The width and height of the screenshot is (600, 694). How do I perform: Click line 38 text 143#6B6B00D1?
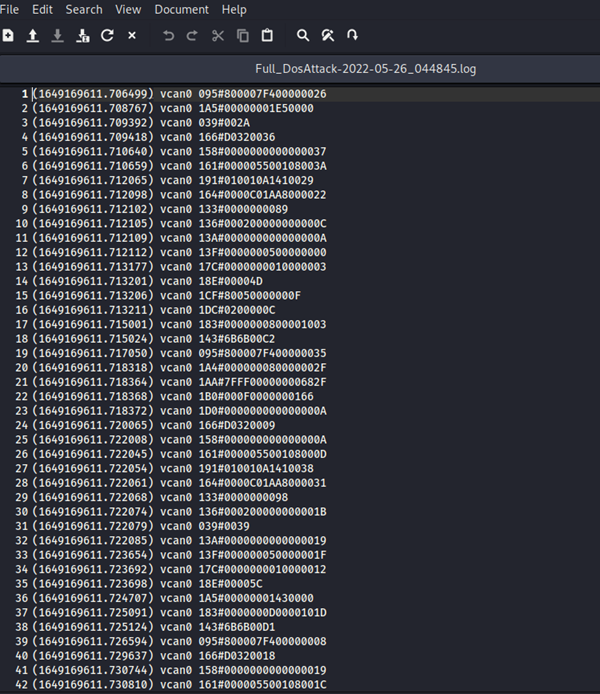237,627
